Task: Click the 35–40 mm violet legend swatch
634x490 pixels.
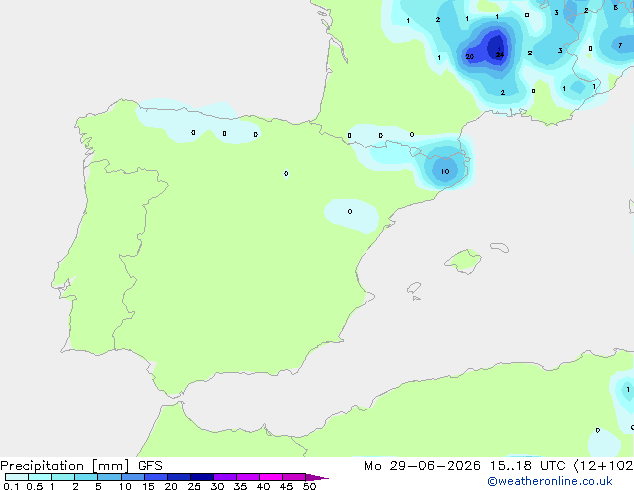Action: click(248, 477)
